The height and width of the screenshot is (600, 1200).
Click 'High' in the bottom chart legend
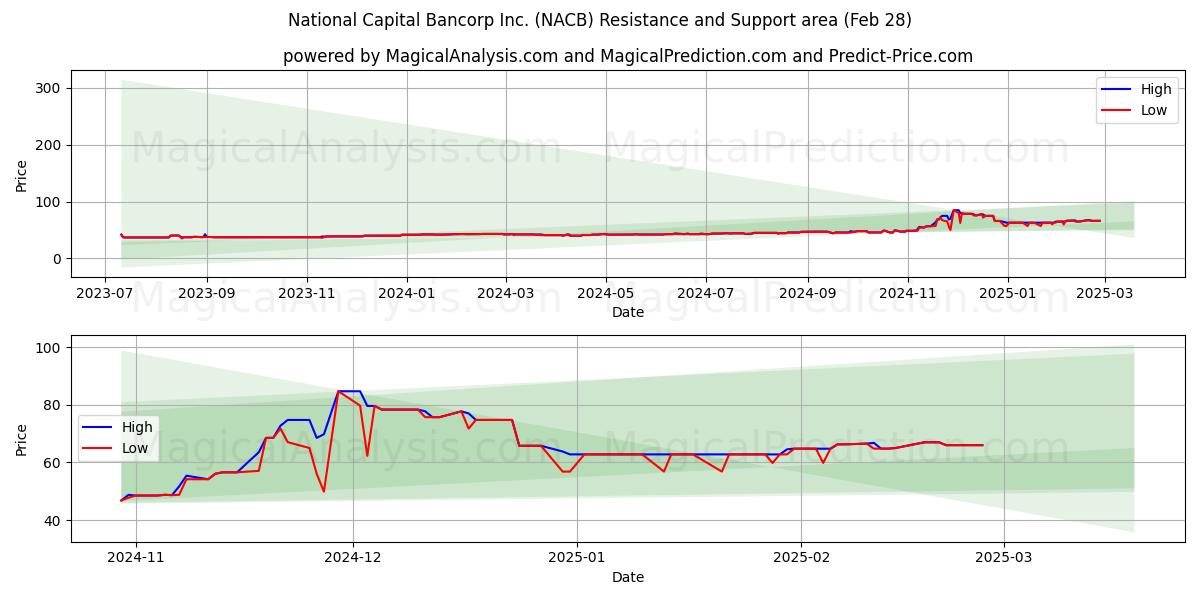[137, 427]
